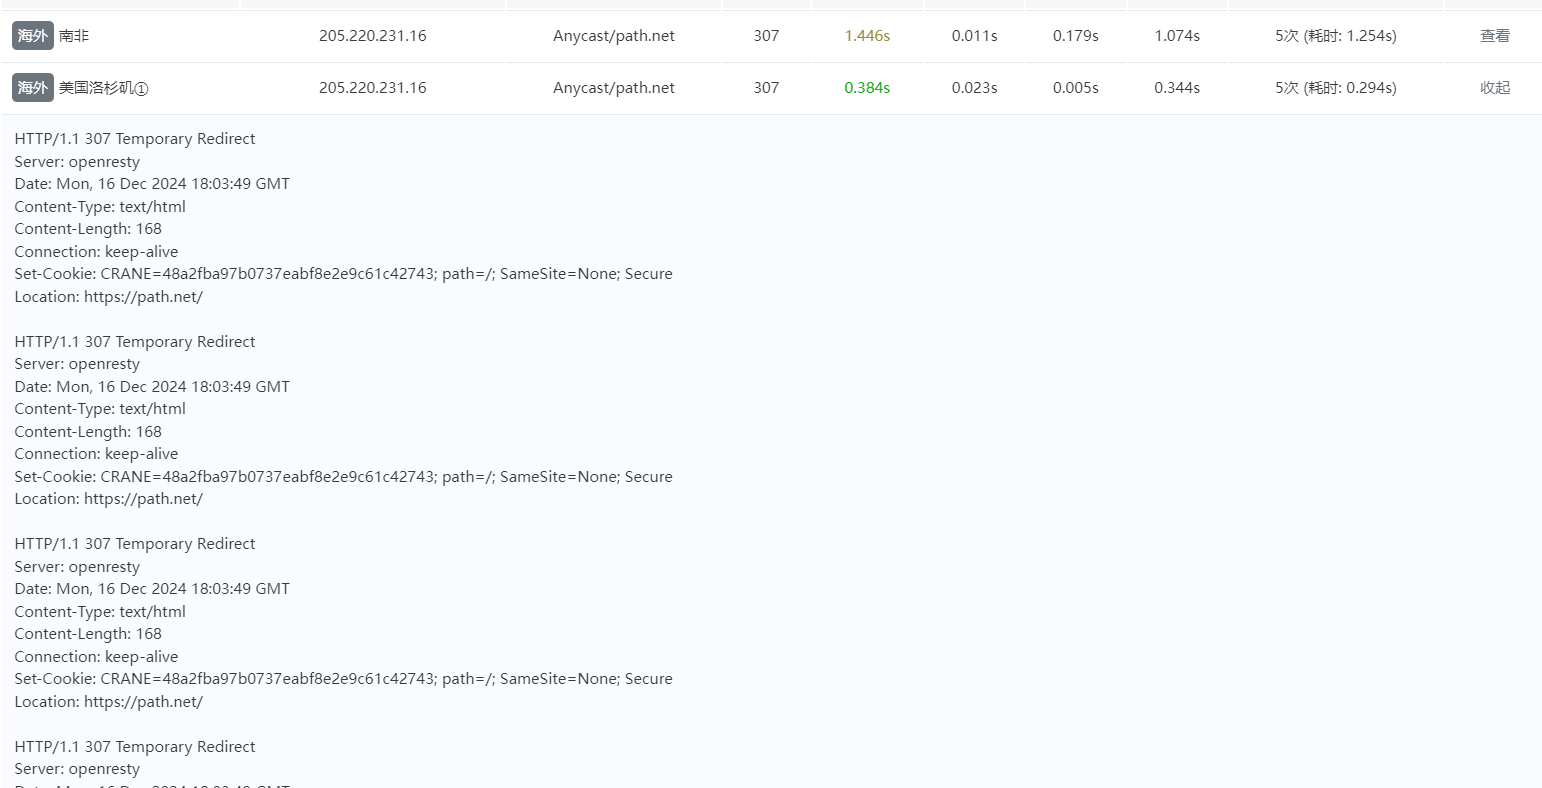The width and height of the screenshot is (1542, 788).
Task: Click the 海外 badge beside 美国洛杉矶
Action: (x=32, y=88)
